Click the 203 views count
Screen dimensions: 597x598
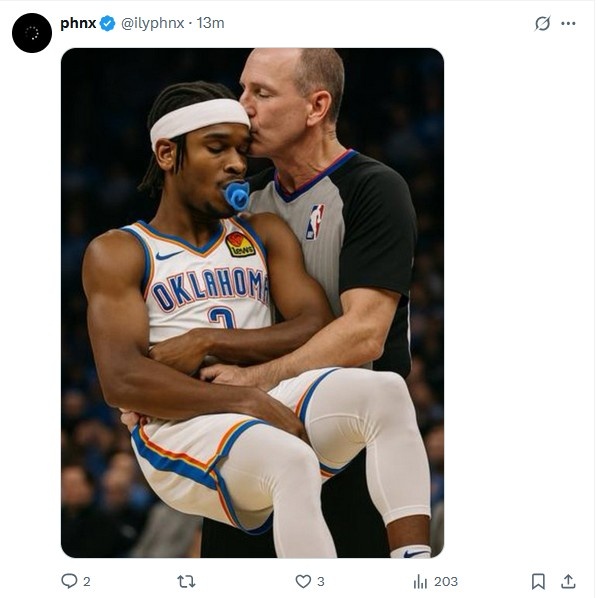(446, 582)
